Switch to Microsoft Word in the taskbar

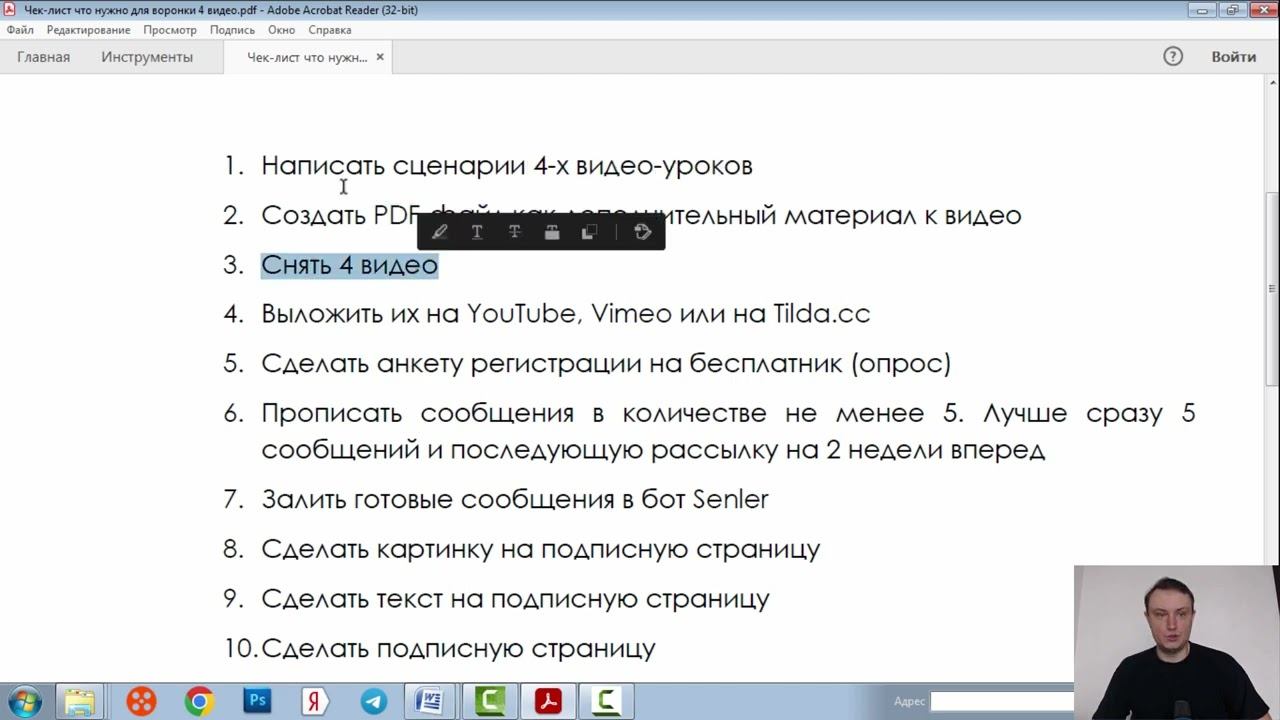(x=432, y=701)
